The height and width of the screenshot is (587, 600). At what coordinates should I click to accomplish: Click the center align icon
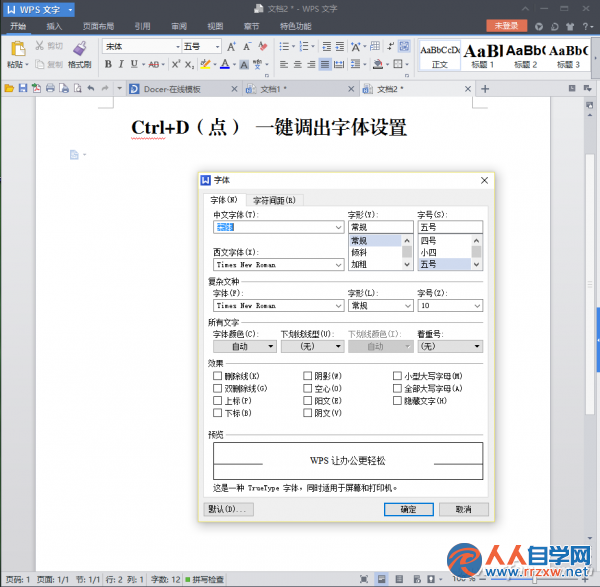[x=297, y=64]
